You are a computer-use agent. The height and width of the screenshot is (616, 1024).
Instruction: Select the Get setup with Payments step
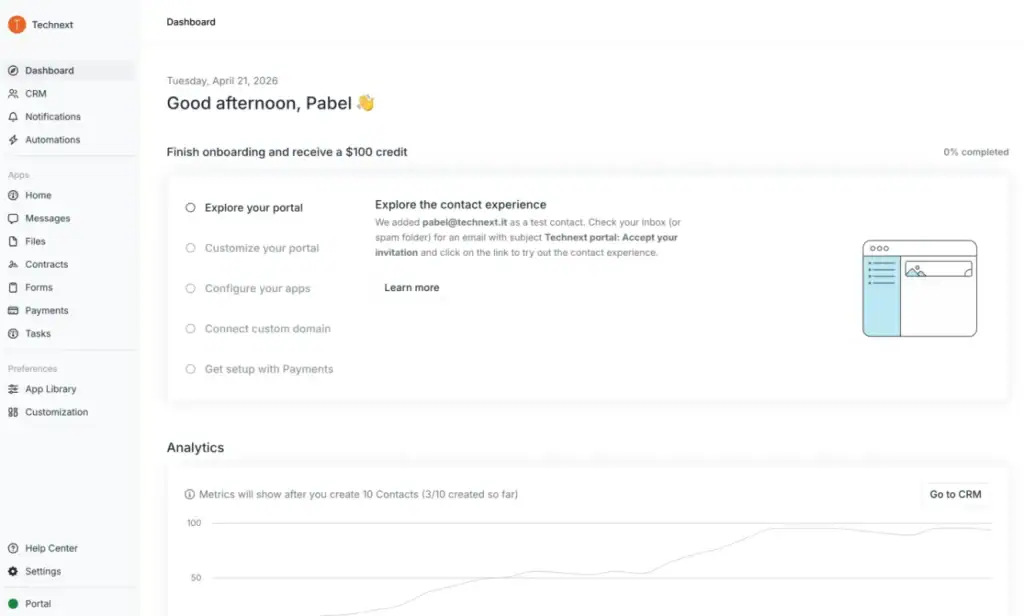[x=190, y=368]
